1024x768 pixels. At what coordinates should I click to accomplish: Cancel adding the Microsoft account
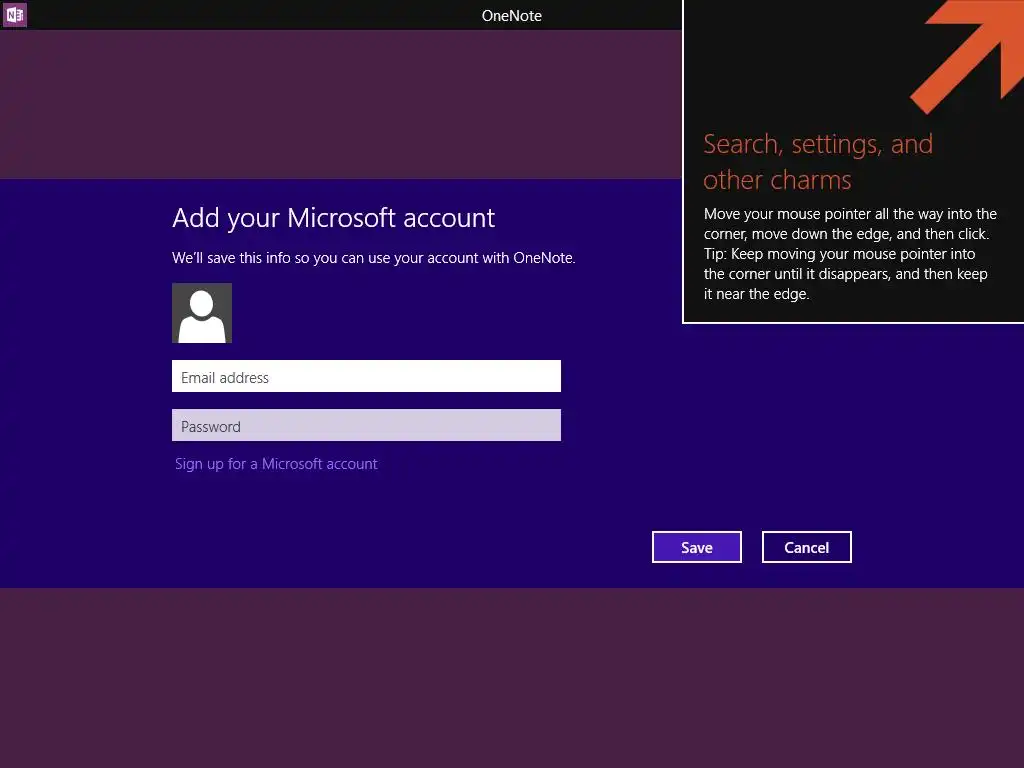pyautogui.click(x=807, y=547)
